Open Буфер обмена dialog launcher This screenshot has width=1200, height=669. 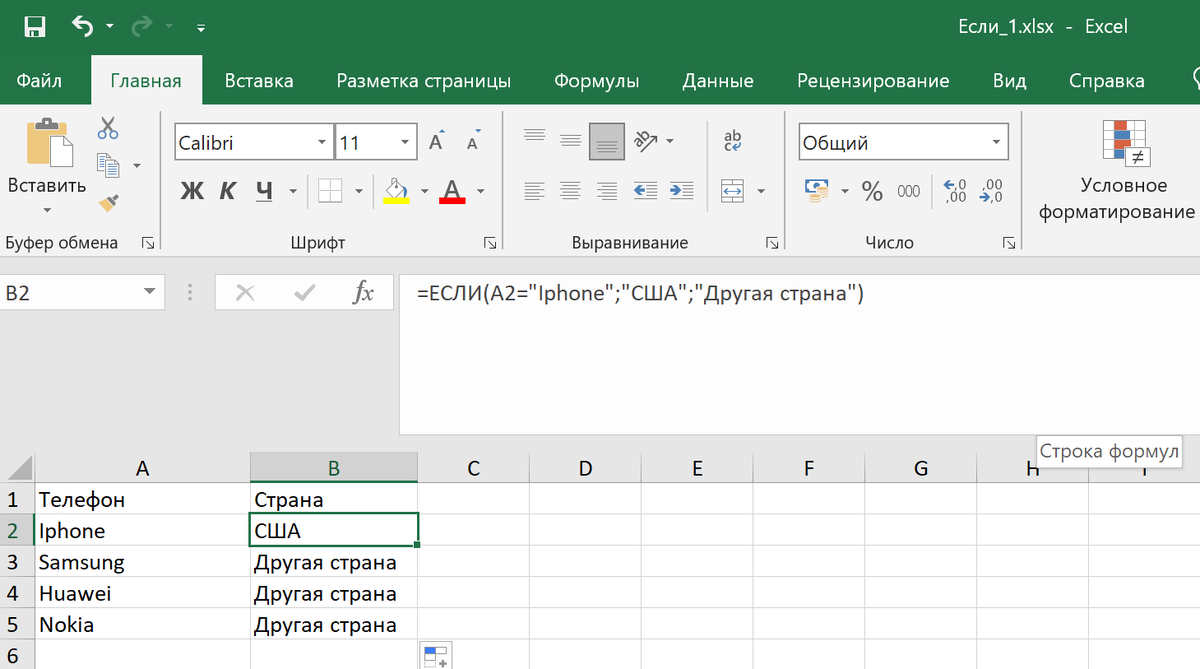(x=148, y=242)
